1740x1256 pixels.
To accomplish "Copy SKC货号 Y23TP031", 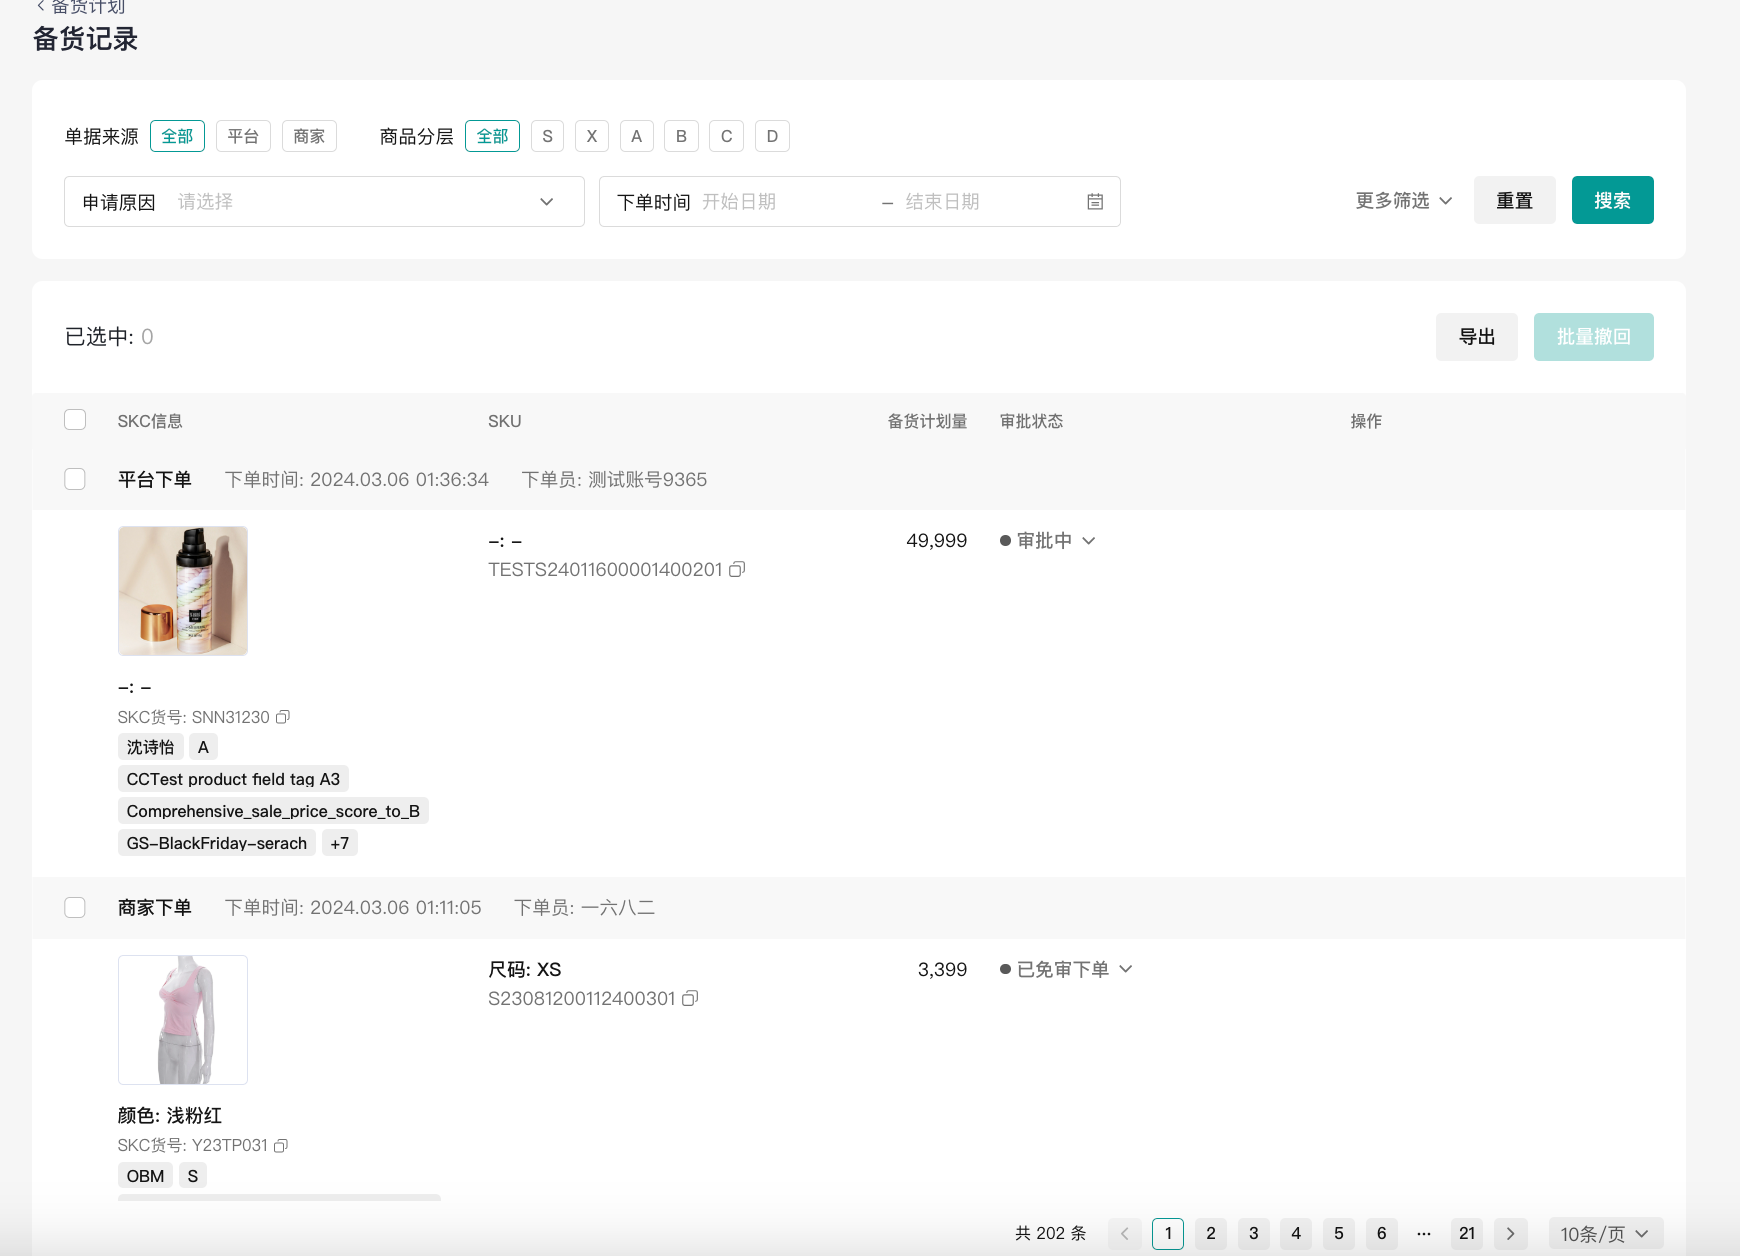I will [281, 1146].
